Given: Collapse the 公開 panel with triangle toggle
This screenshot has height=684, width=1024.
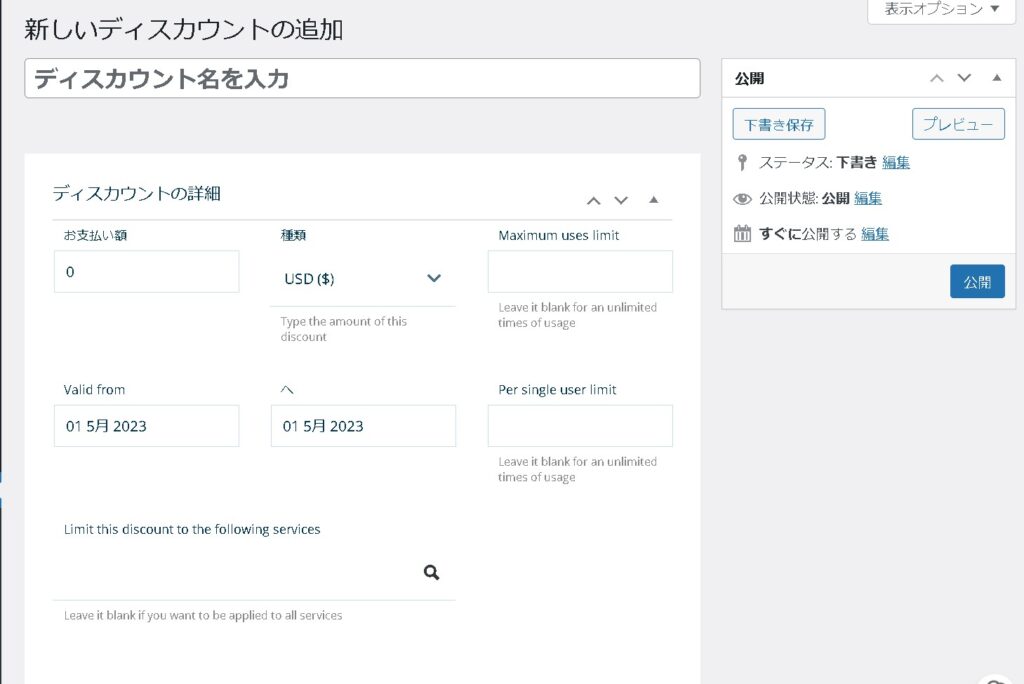Looking at the screenshot, I should [996, 78].
